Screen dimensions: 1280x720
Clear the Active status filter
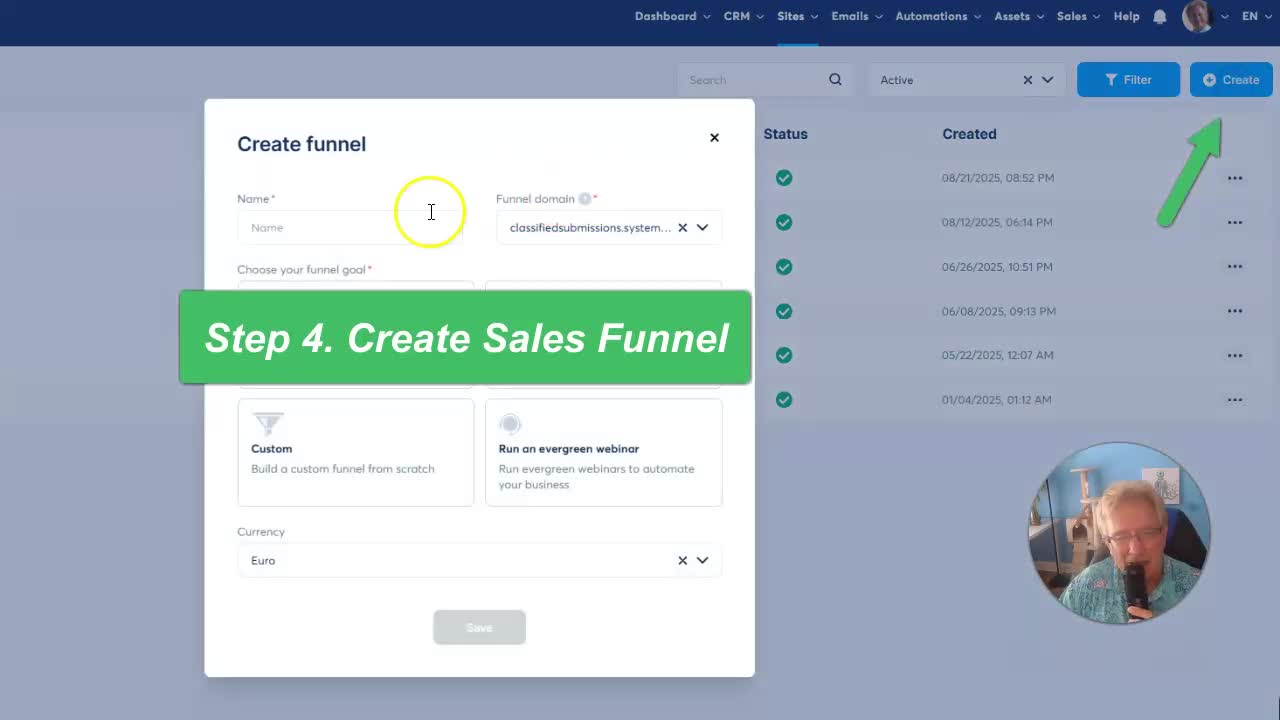click(x=1027, y=80)
